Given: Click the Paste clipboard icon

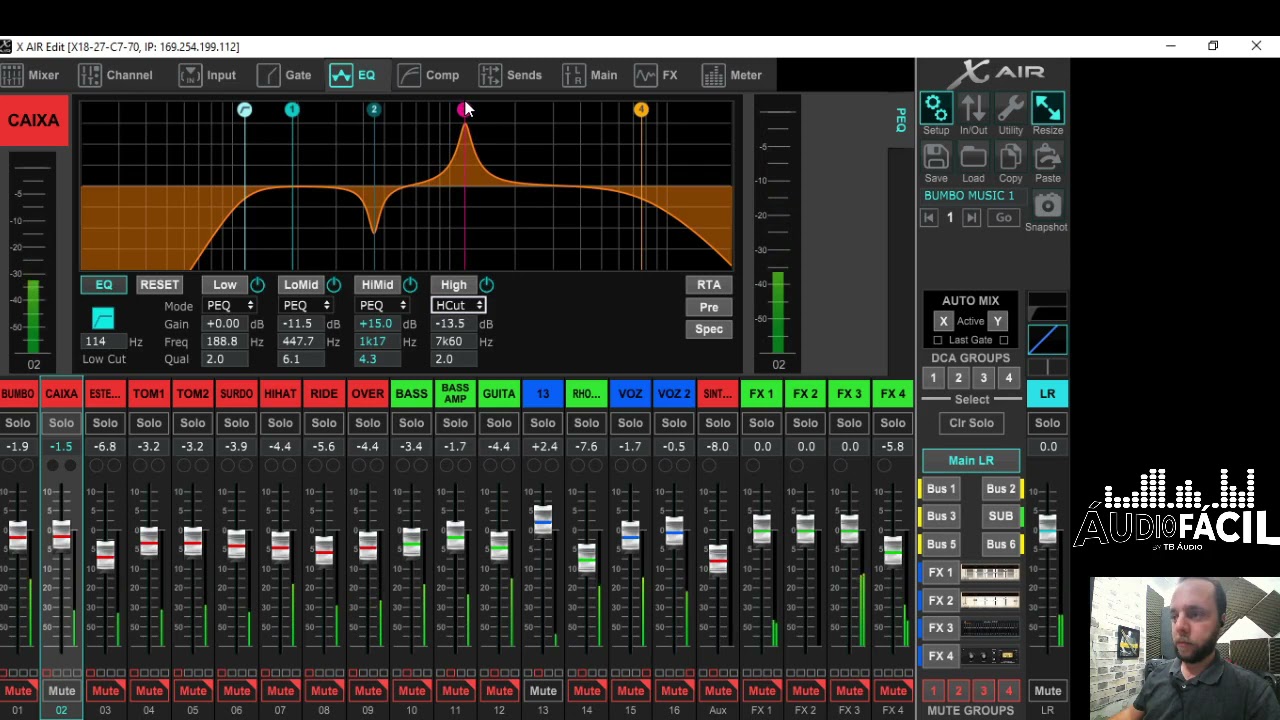Looking at the screenshot, I should 1048,157.
